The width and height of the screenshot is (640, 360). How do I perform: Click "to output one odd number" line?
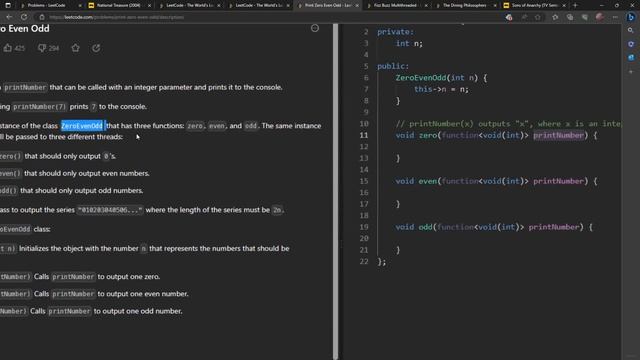coord(138,311)
